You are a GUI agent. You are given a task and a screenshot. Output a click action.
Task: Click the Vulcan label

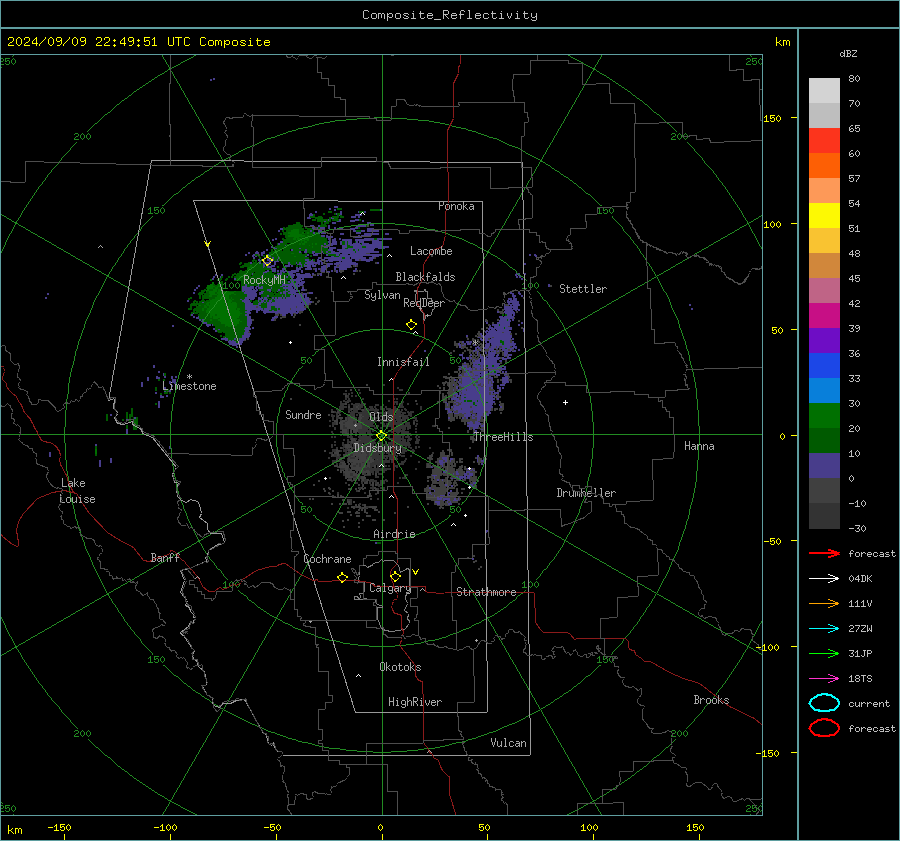509,743
